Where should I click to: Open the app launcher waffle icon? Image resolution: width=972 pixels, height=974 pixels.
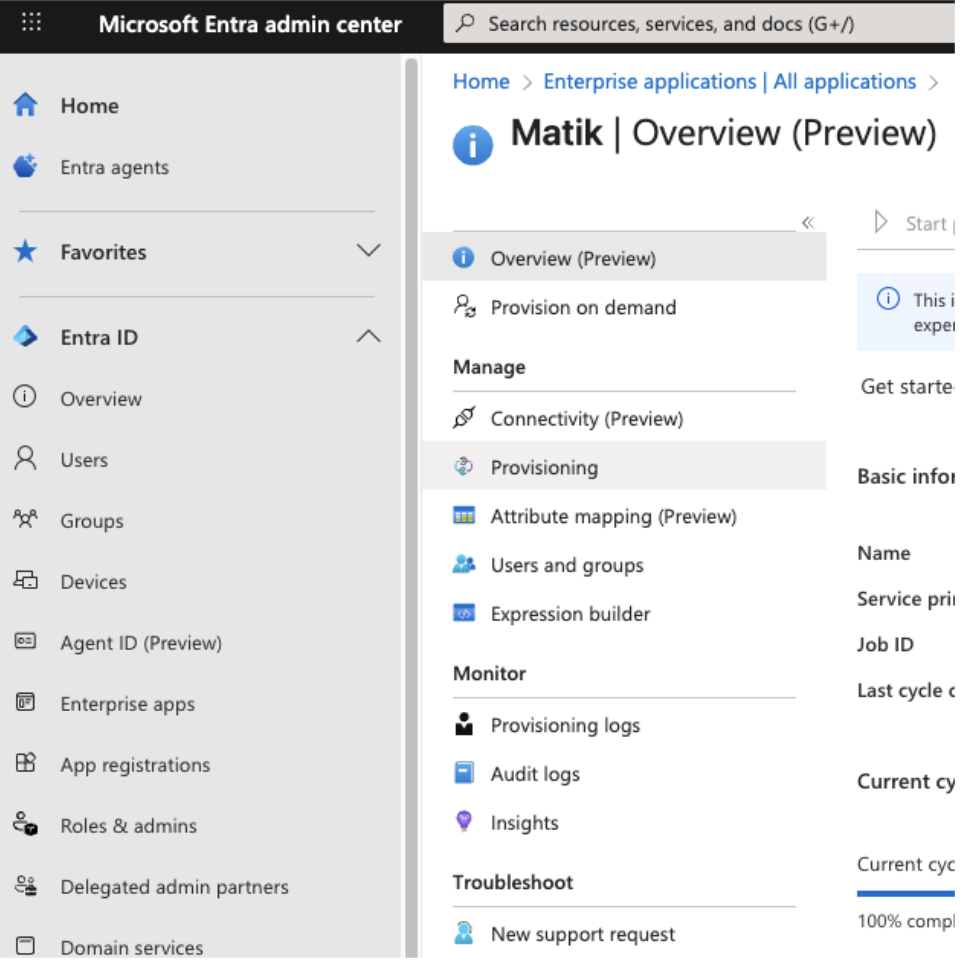[x=31, y=23]
